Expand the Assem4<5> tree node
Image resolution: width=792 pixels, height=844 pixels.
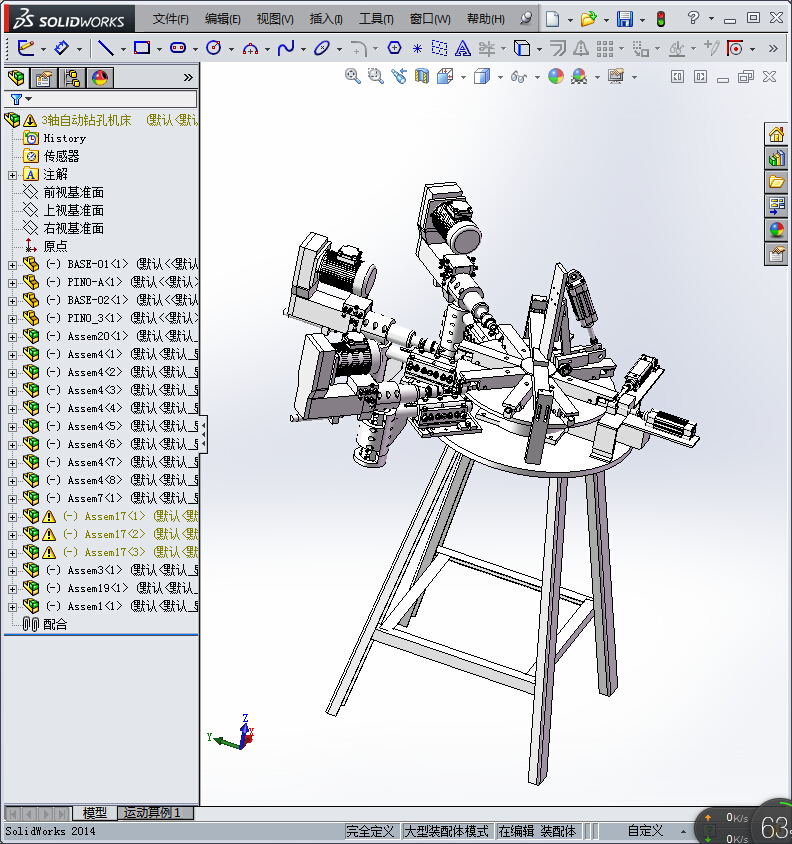click(12, 427)
